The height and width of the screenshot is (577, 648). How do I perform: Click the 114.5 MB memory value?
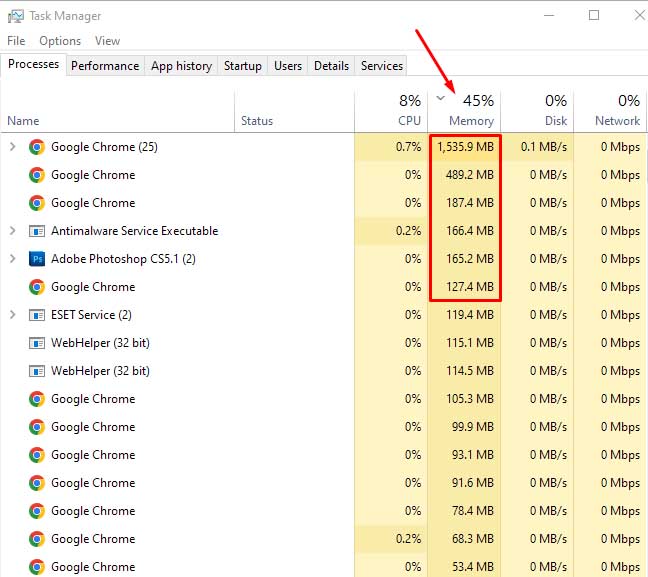(x=469, y=371)
